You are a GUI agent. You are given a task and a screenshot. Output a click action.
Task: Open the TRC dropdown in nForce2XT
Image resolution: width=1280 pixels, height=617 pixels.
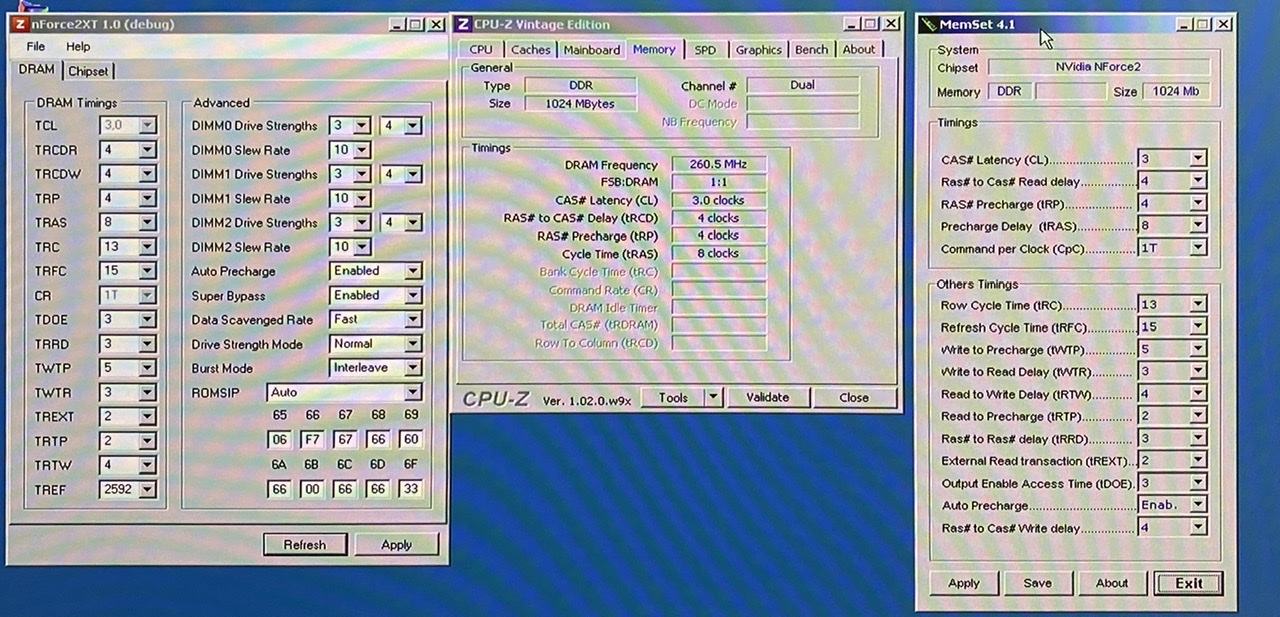[147, 247]
